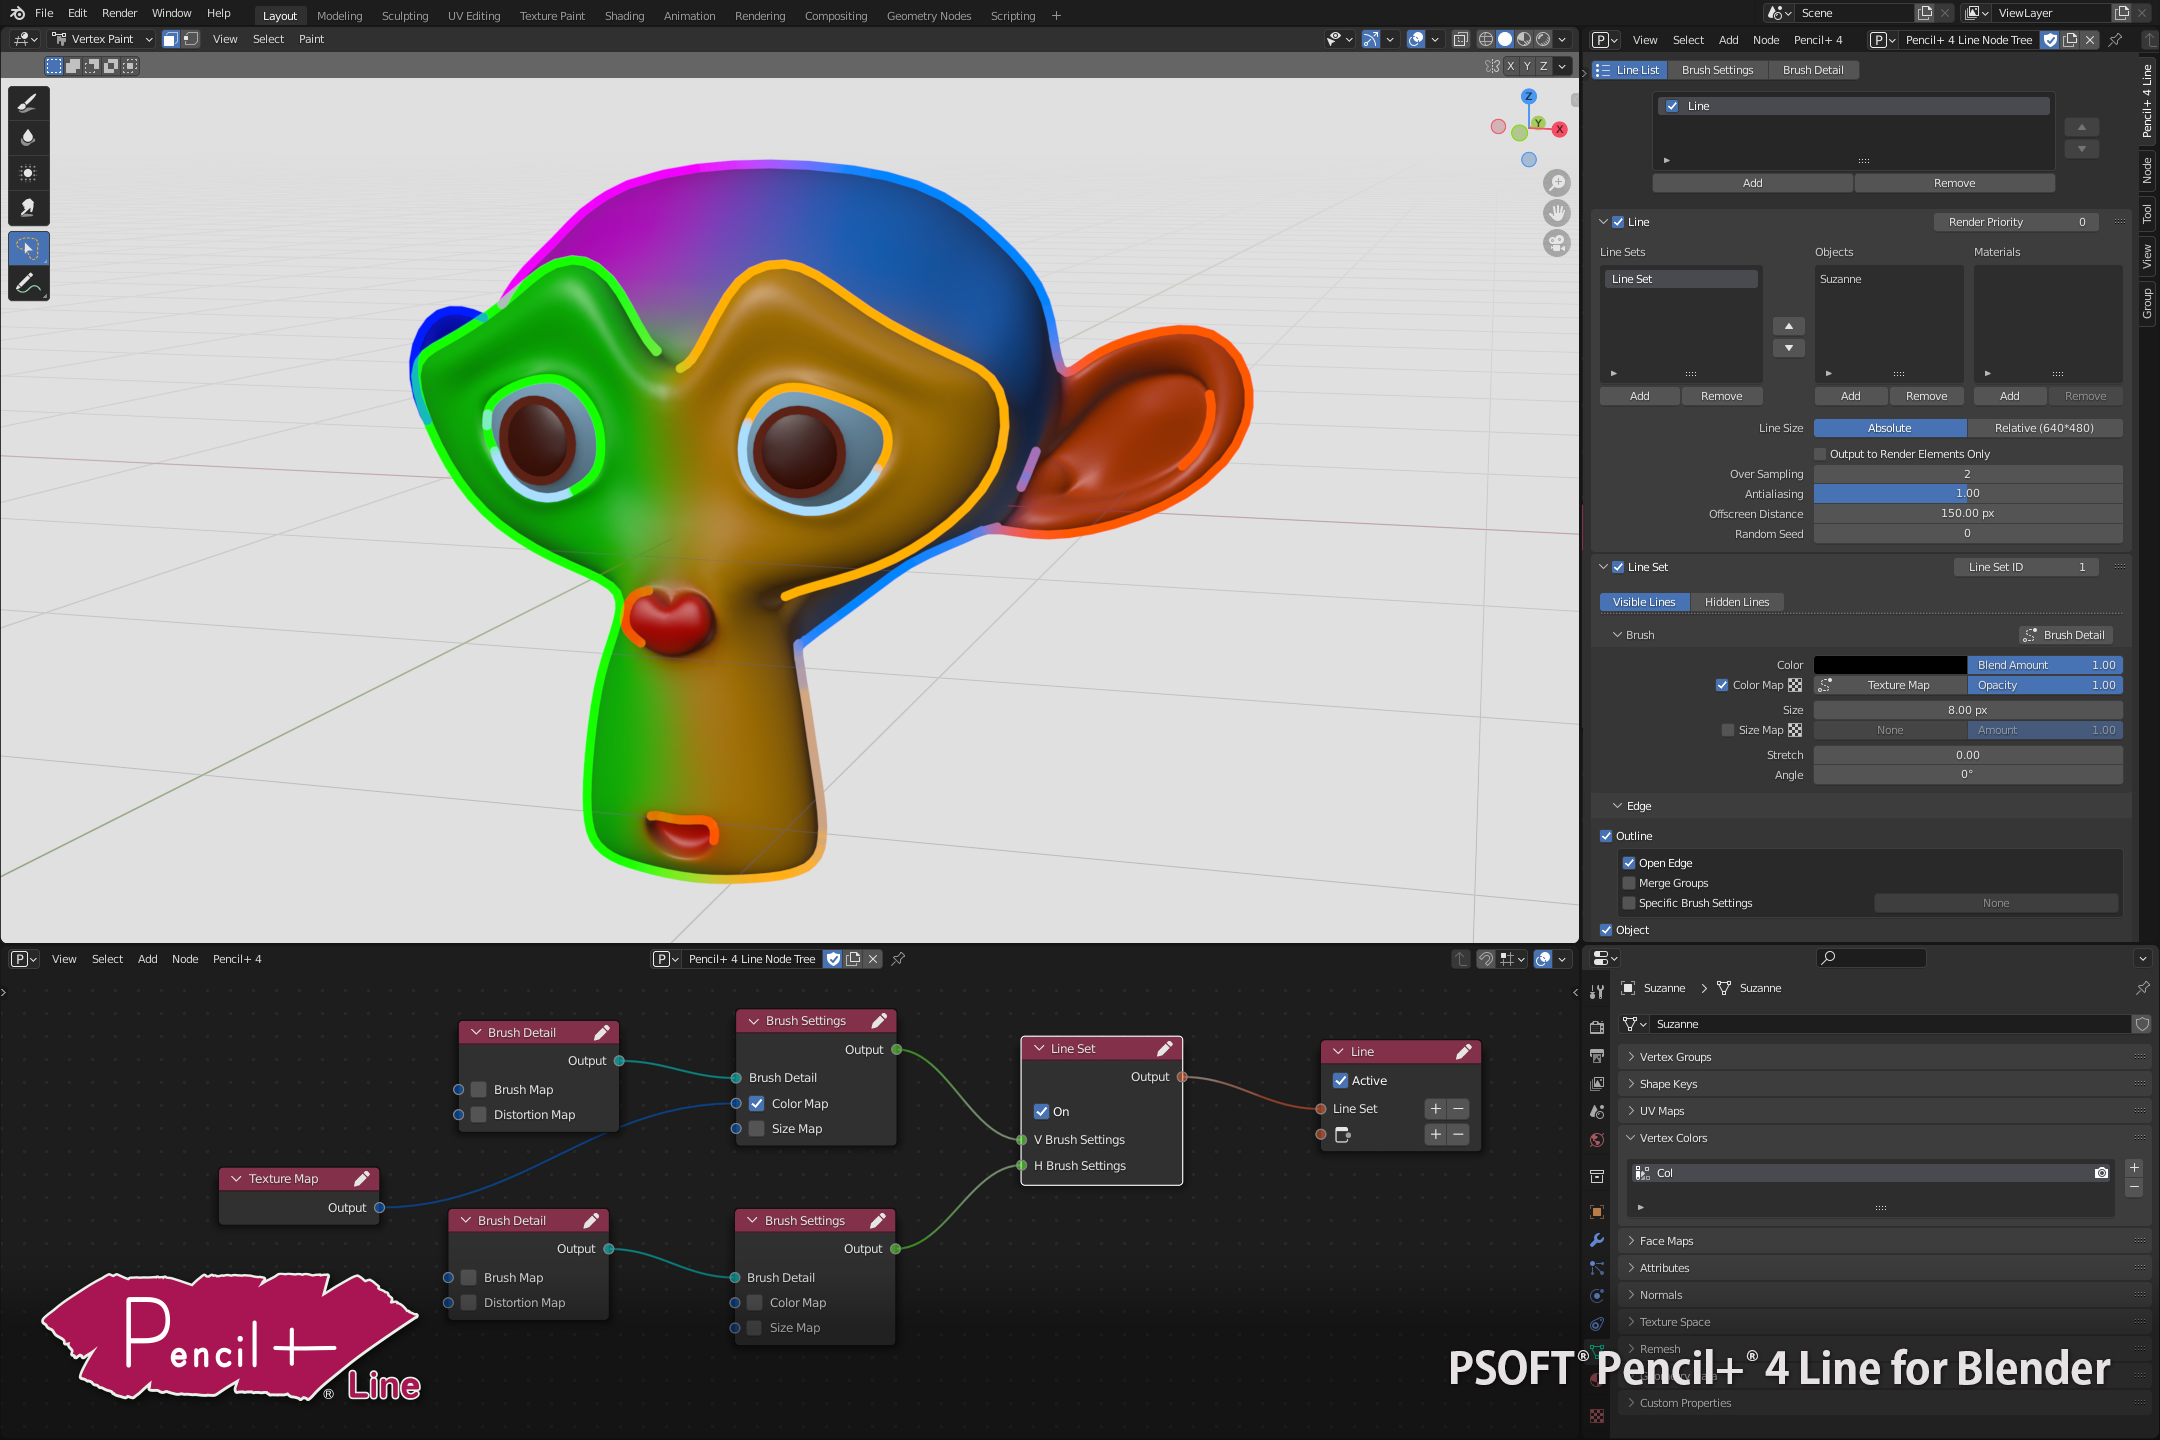Click edit pencil icon on Line Set node
This screenshot has height=1440, width=2160.
click(1165, 1048)
